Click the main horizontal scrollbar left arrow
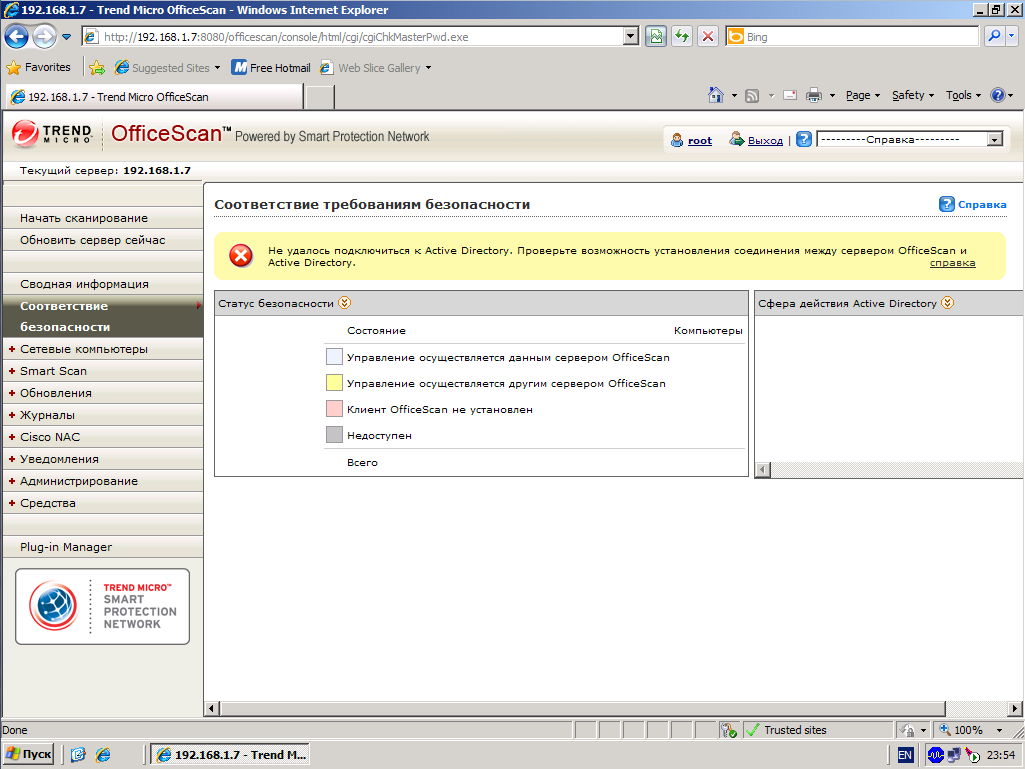 click(212, 708)
